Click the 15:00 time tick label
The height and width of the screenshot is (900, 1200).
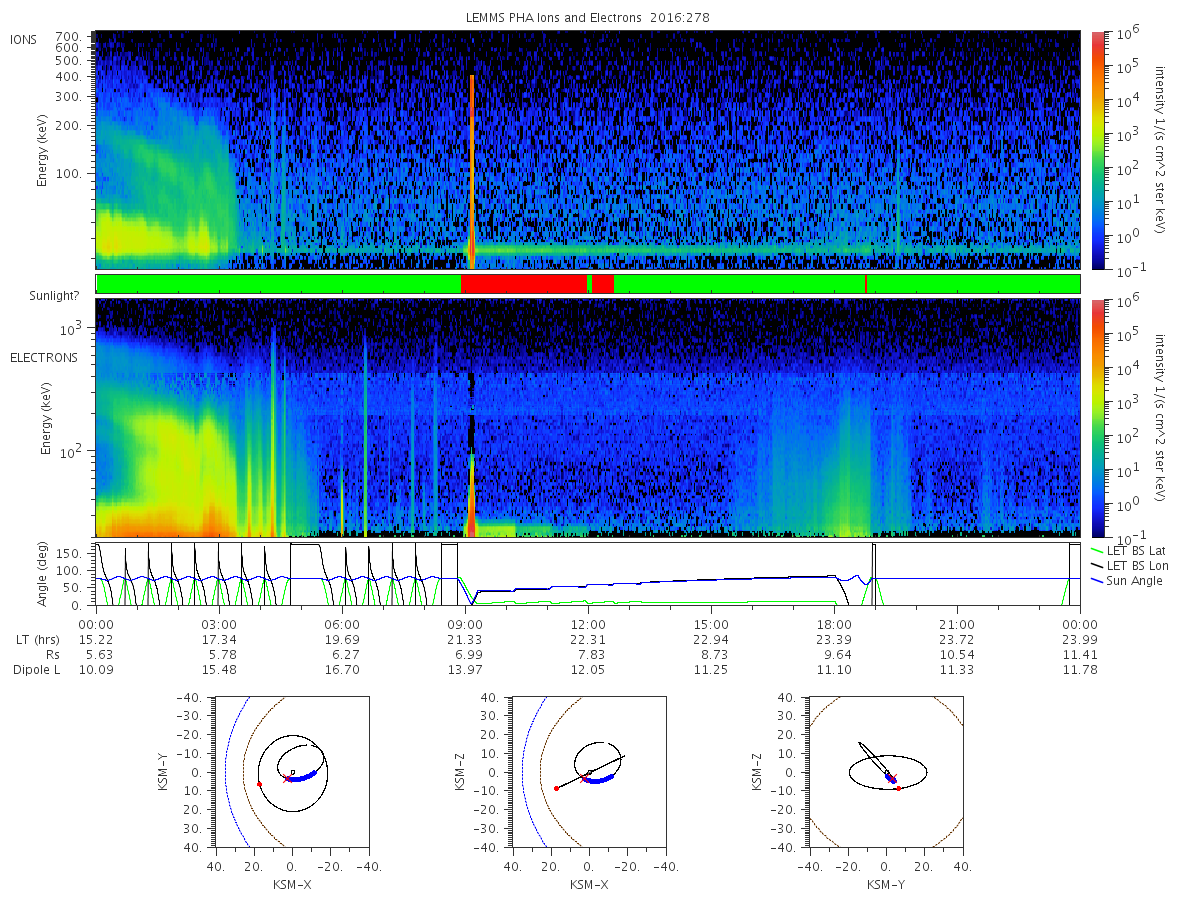711,625
